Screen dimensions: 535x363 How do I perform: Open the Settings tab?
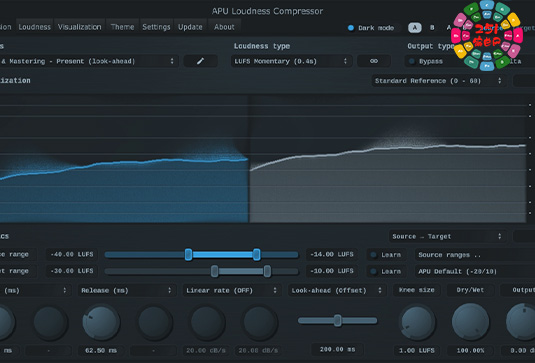[x=156, y=27]
